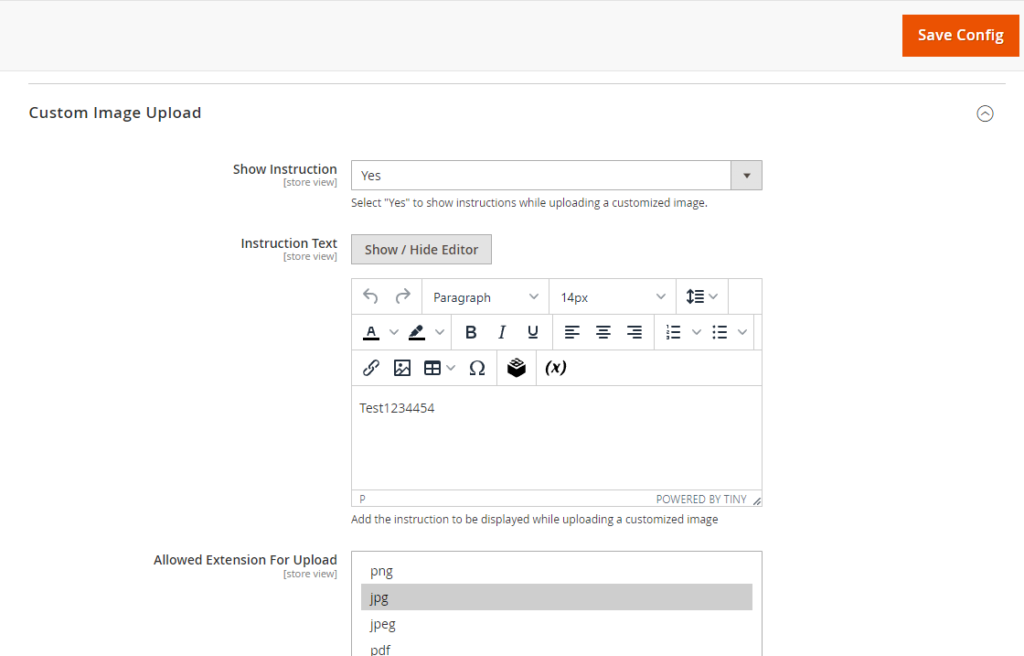
Task: Open the Paragraph format dropdown
Action: click(484, 296)
